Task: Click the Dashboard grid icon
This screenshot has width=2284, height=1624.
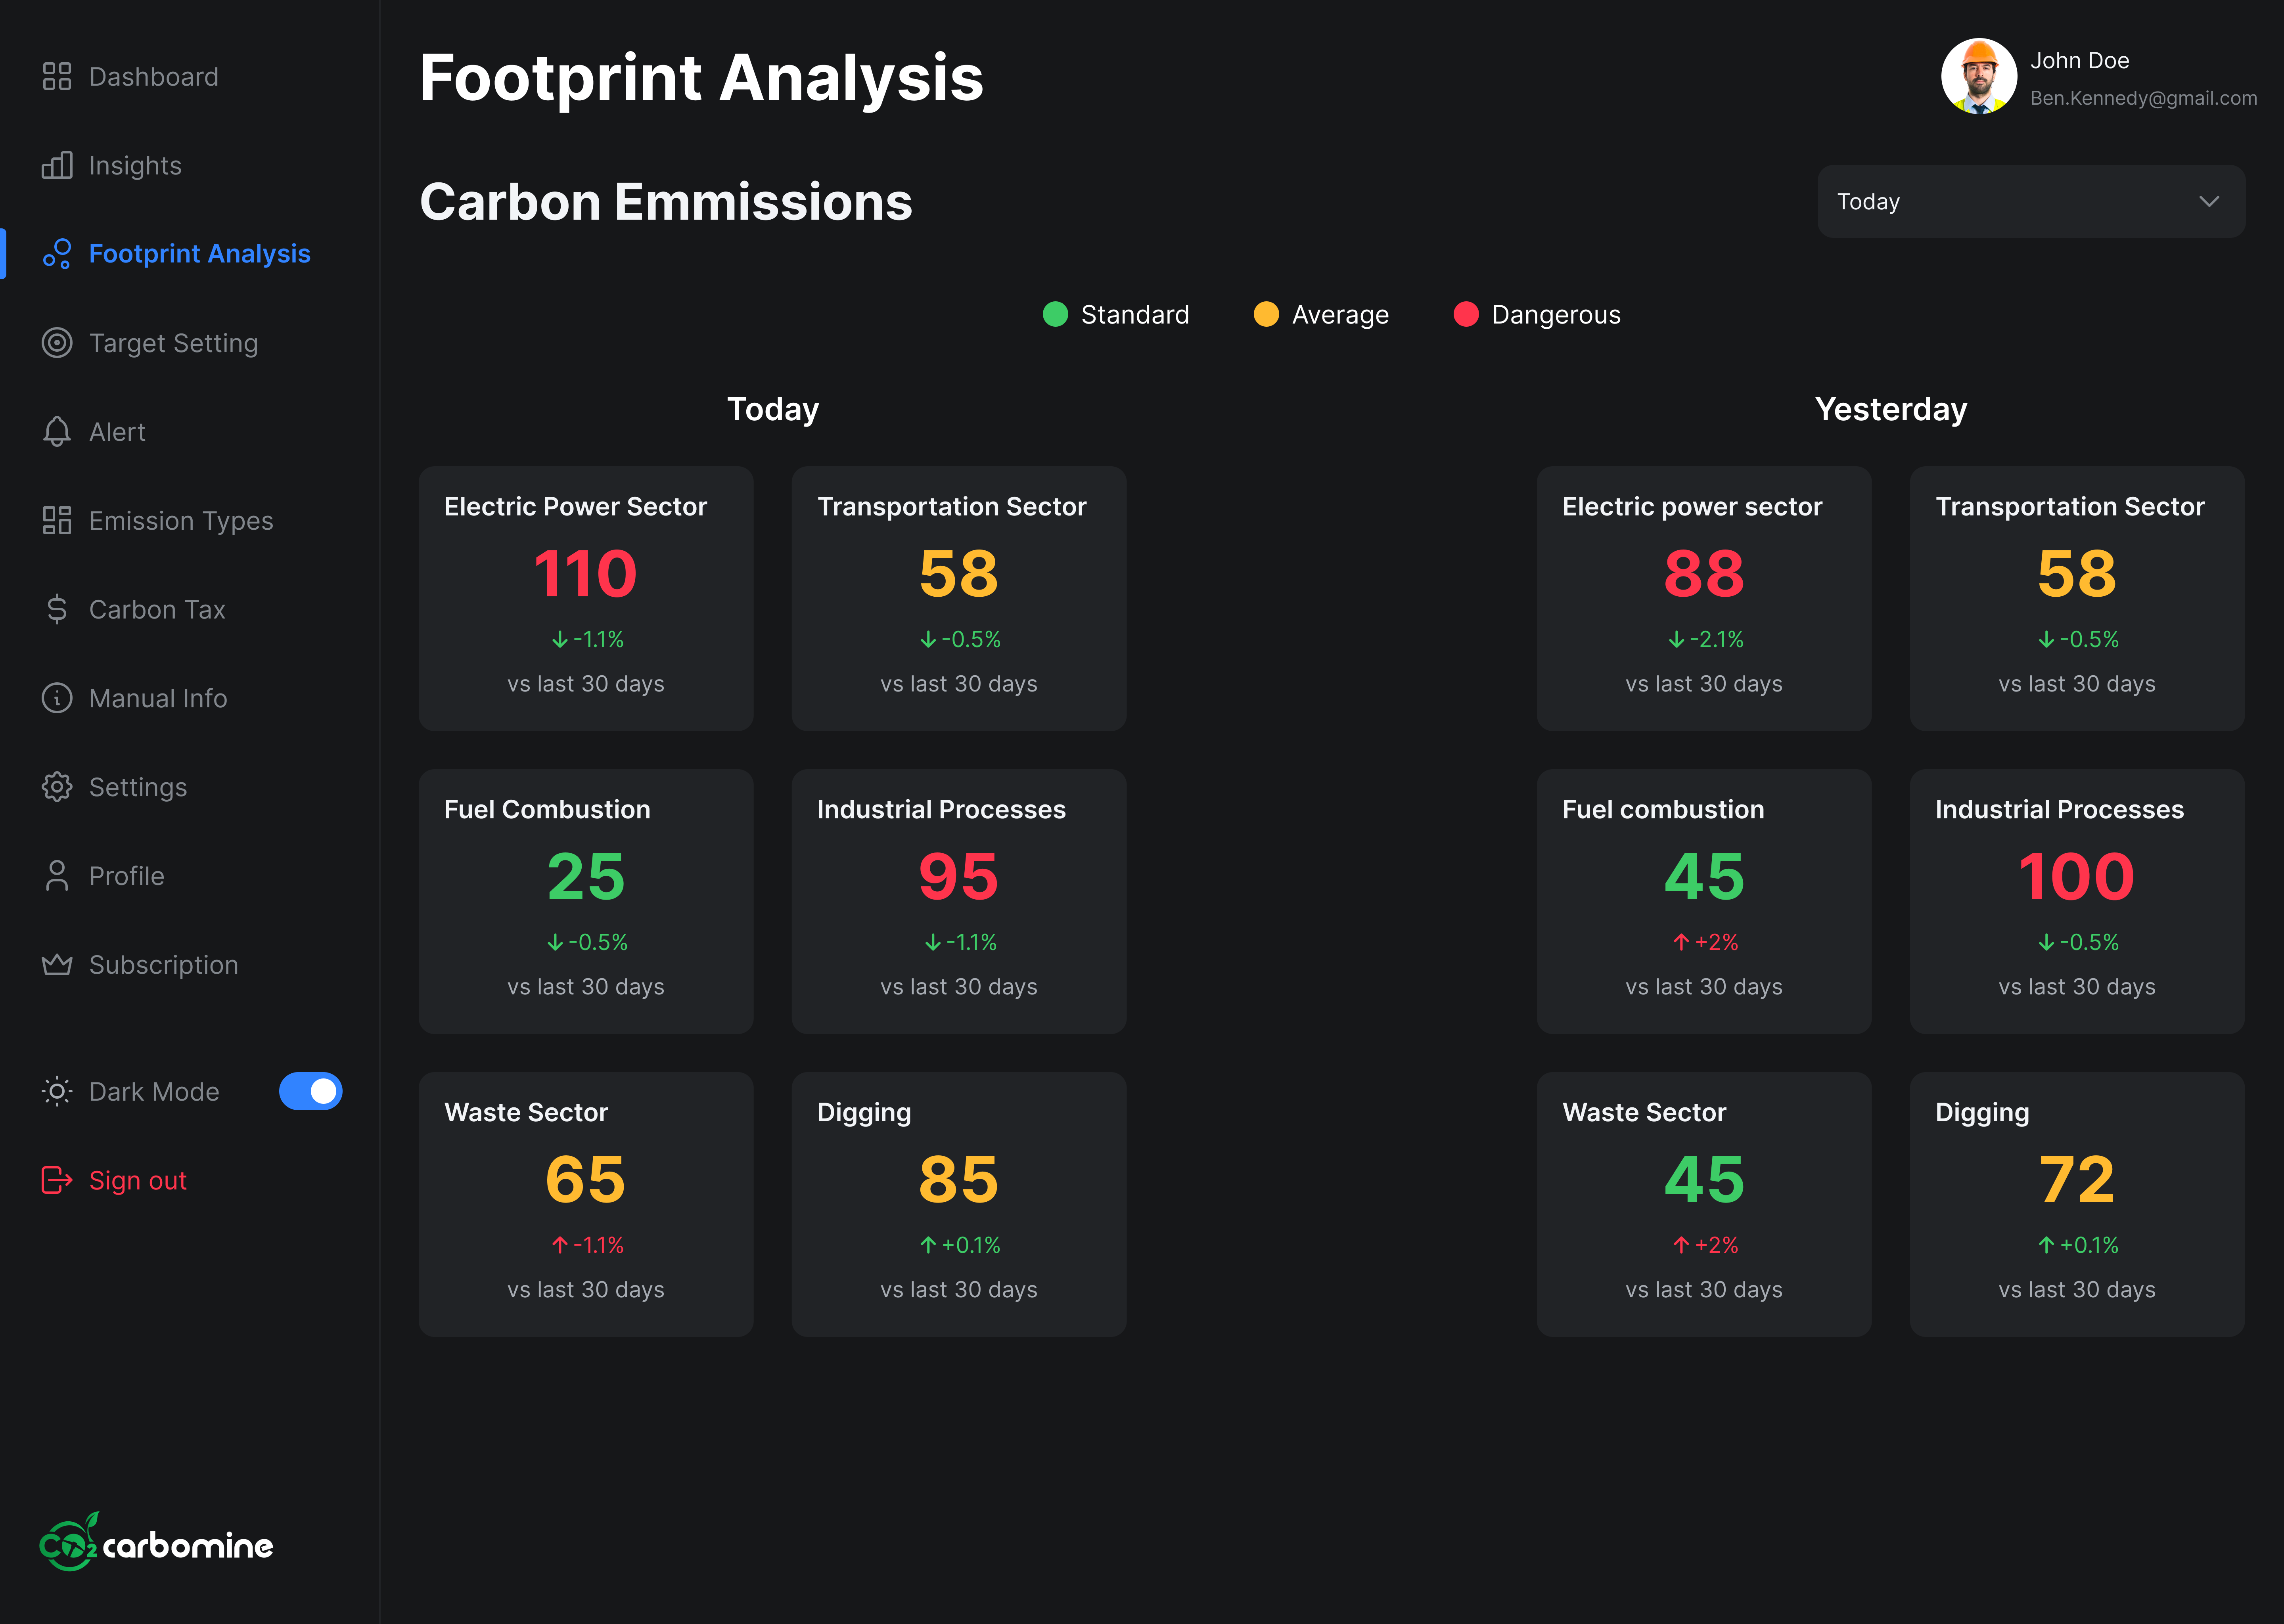Action: tap(57, 77)
